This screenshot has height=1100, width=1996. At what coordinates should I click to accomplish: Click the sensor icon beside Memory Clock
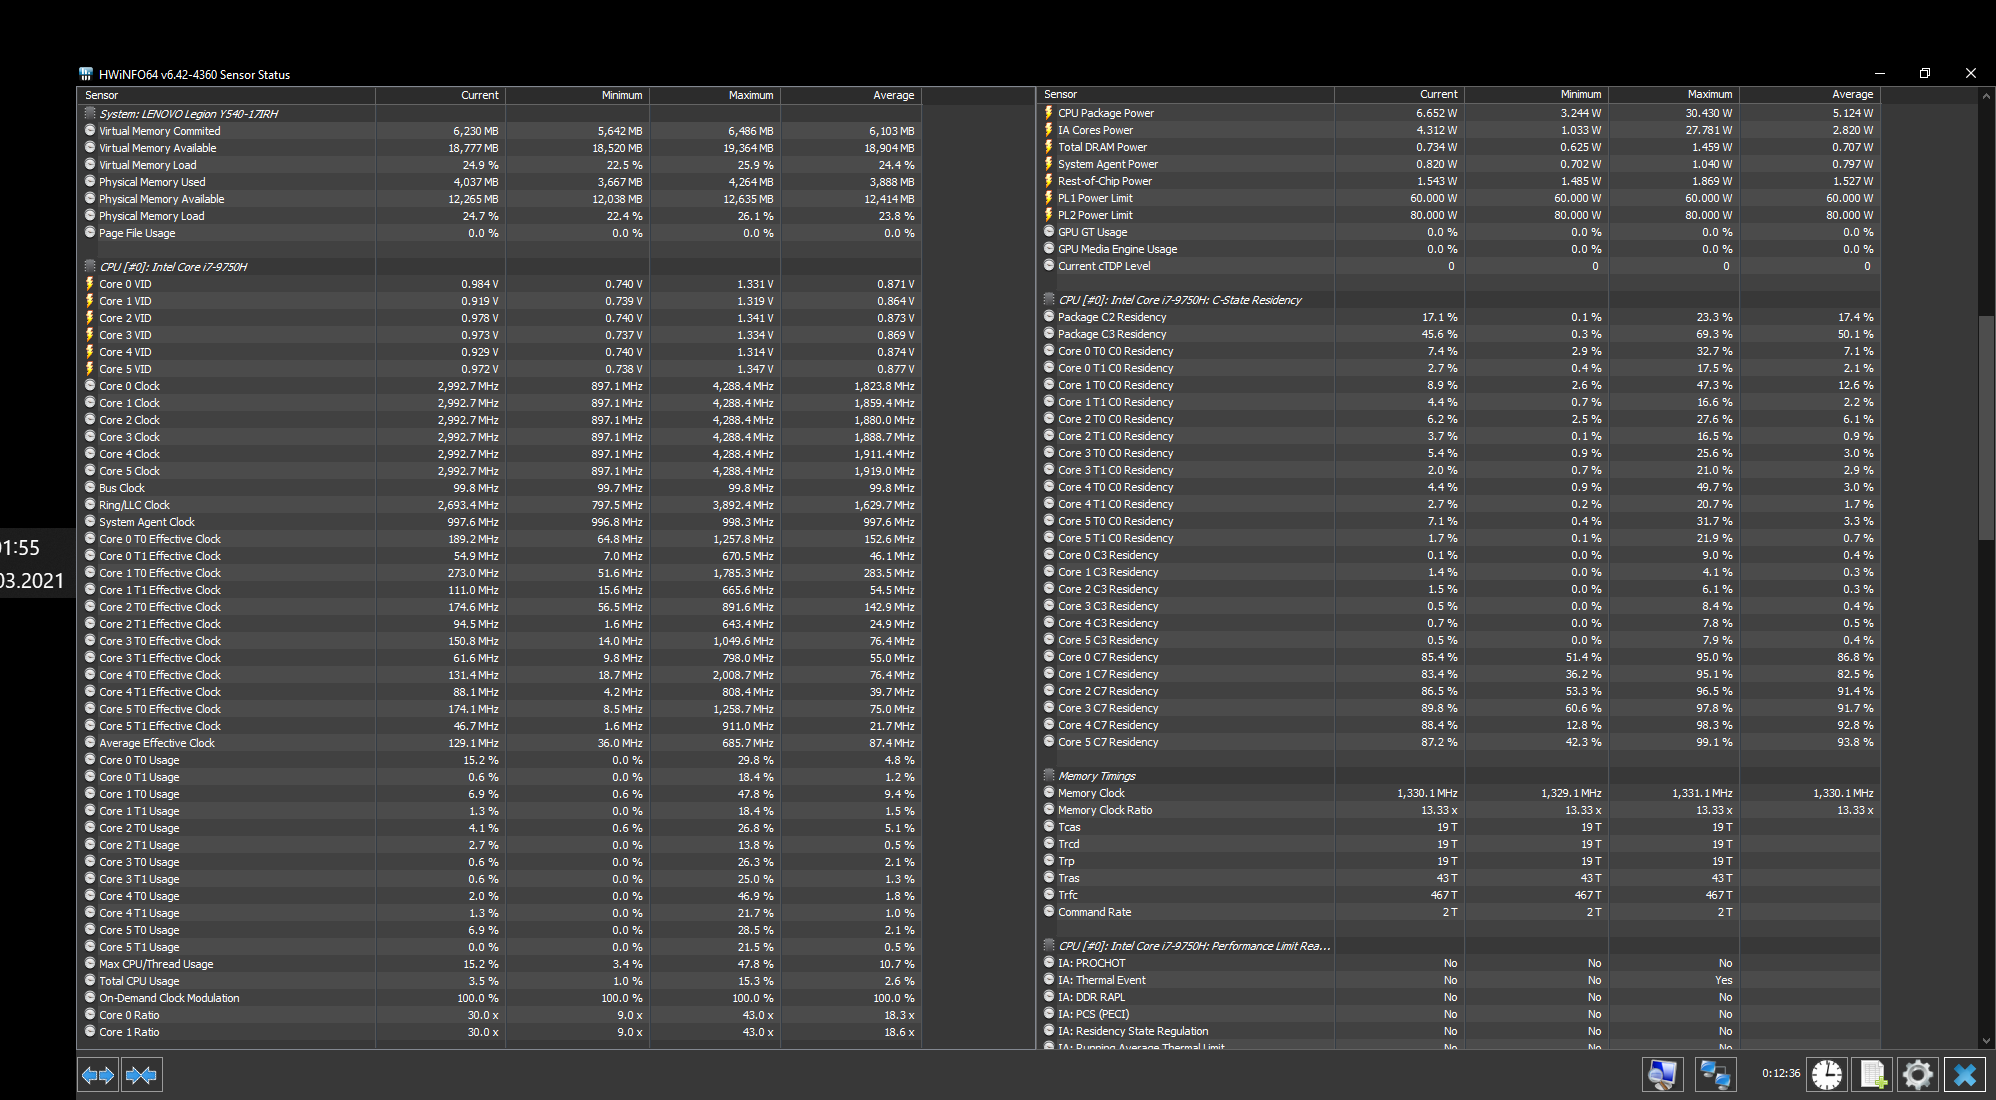[1049, 793]
